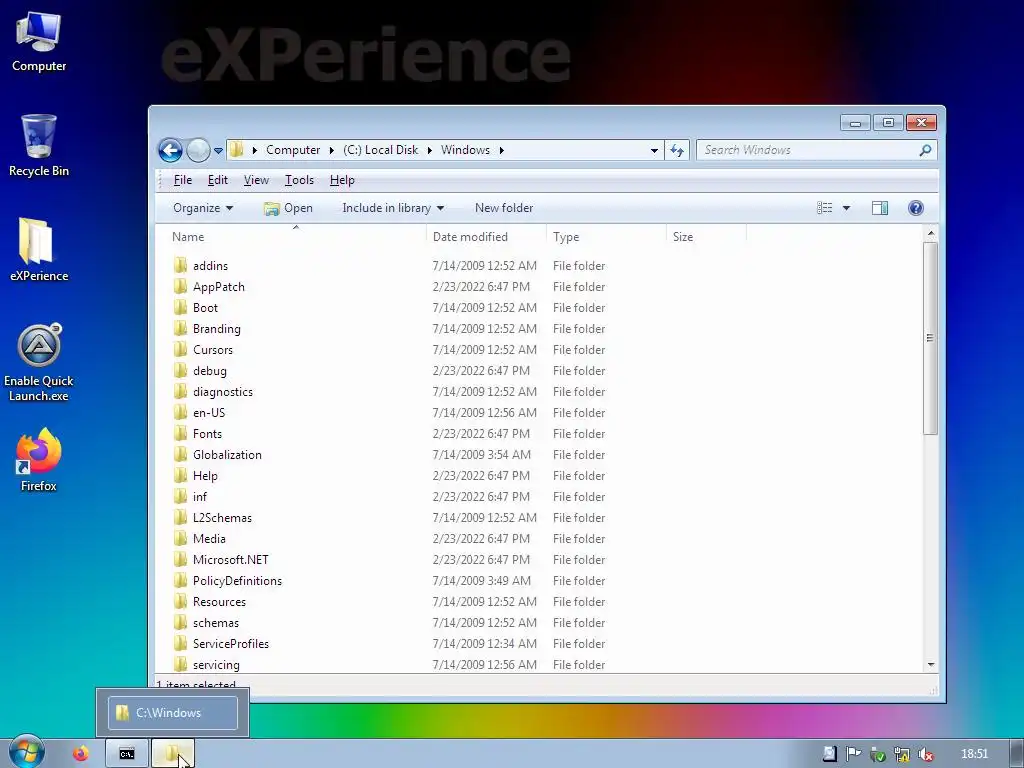The image size is (1024, 768).
Task: Select the AppPatch folder icon
Action: click(181, 286)
